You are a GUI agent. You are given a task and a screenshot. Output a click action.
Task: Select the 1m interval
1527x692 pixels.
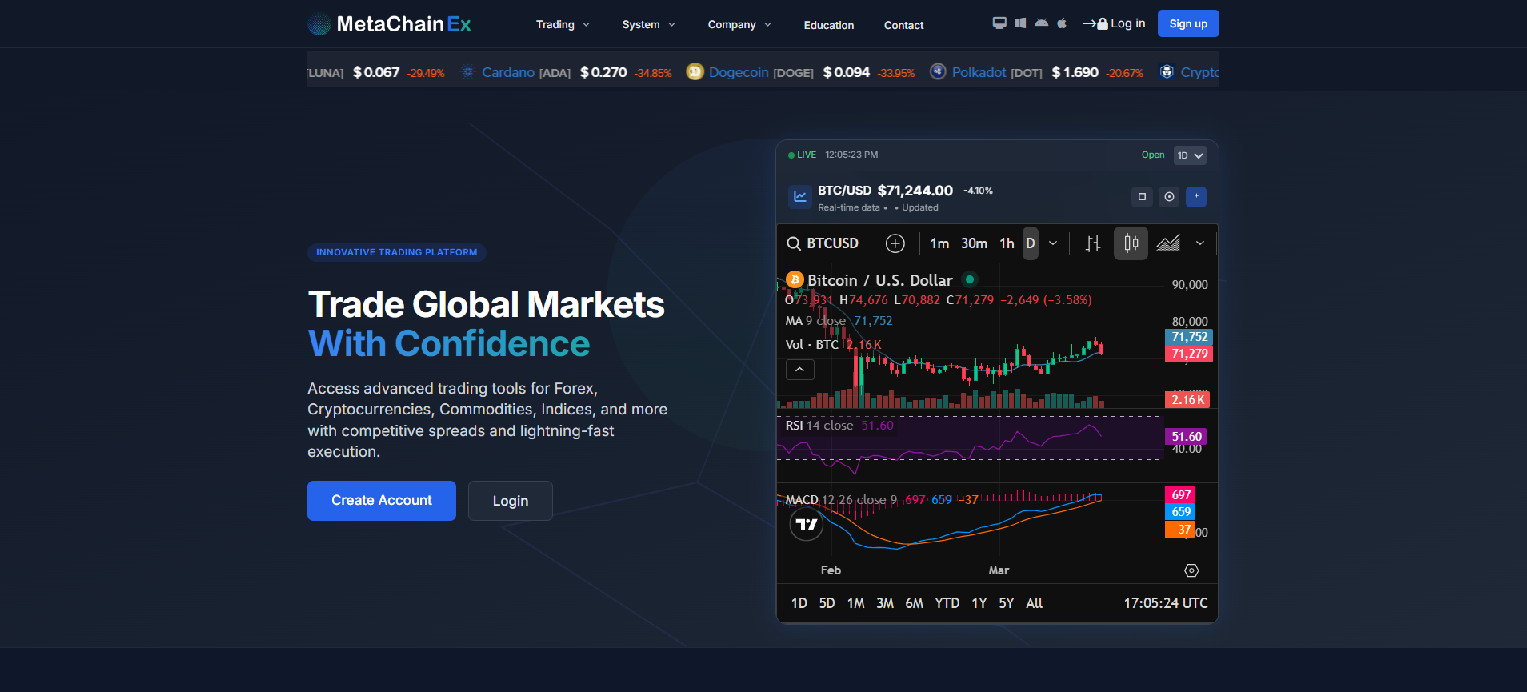[939, 243]
